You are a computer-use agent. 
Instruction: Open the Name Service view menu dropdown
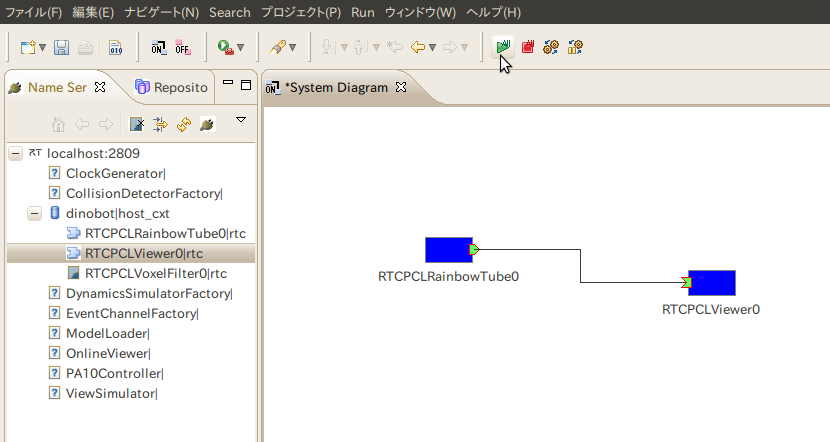[240, 121]
